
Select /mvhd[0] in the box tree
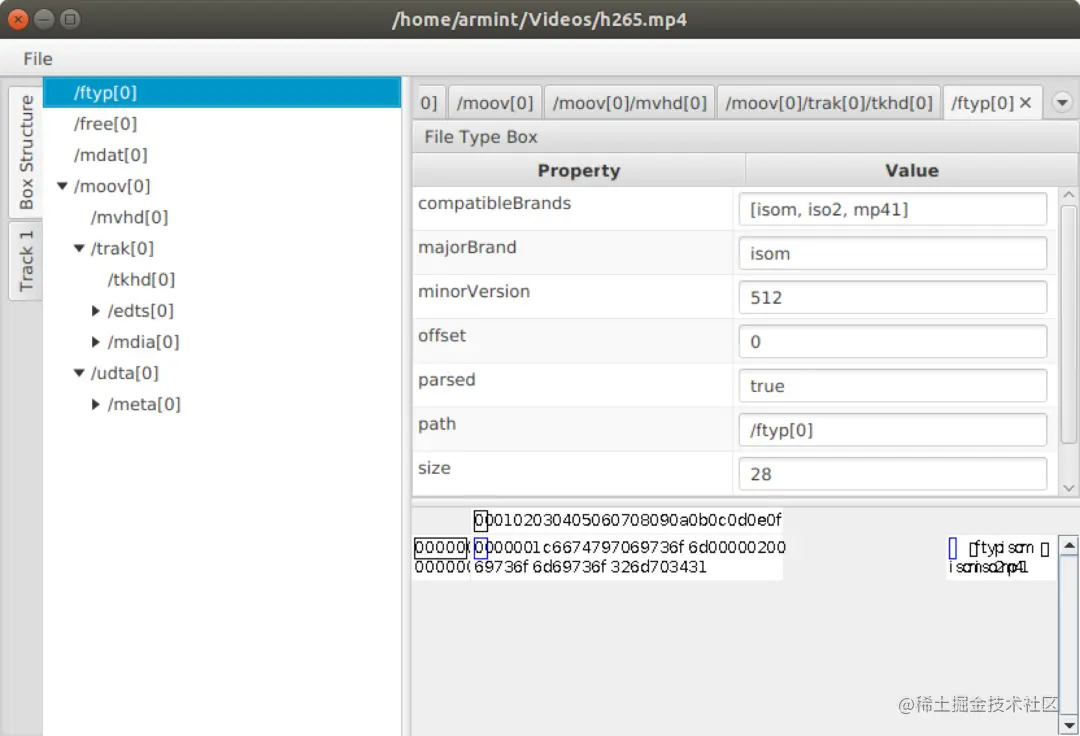click(x=129, y=218)
